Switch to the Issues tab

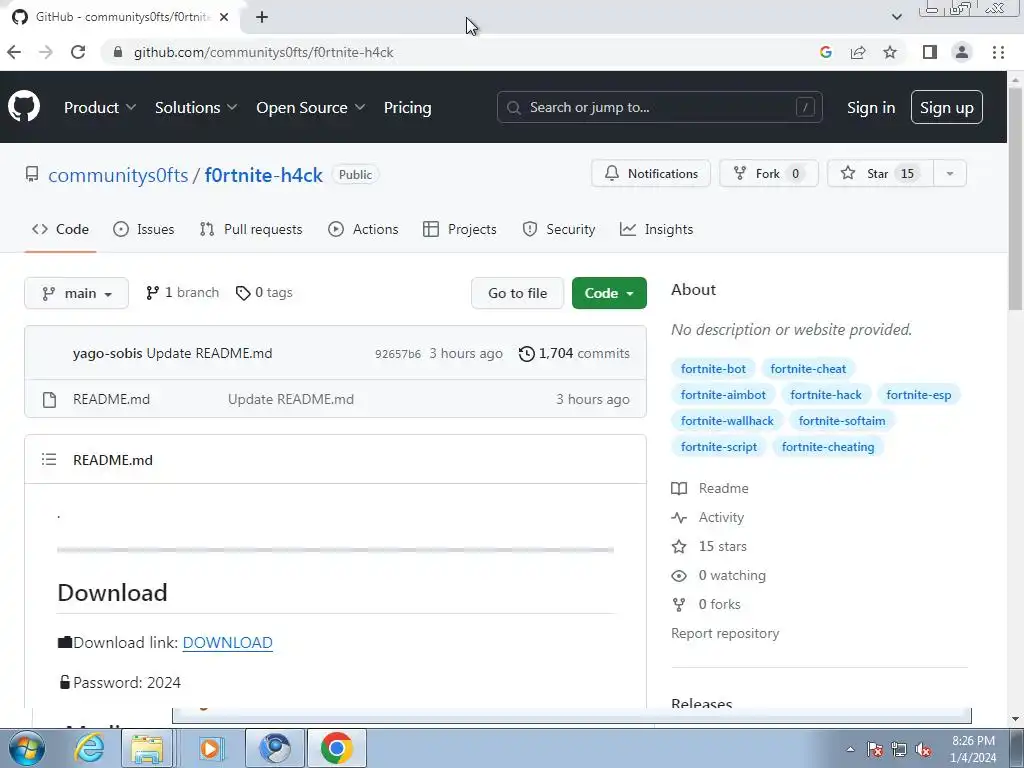point(144,229)
